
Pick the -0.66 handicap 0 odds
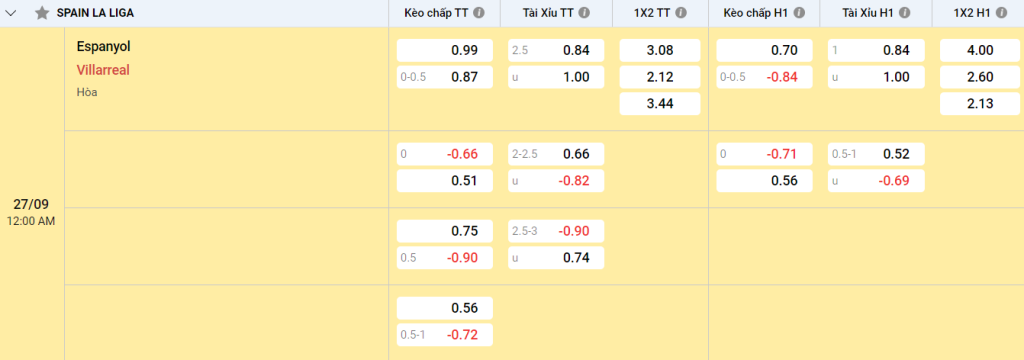click(x=445, y=154)
